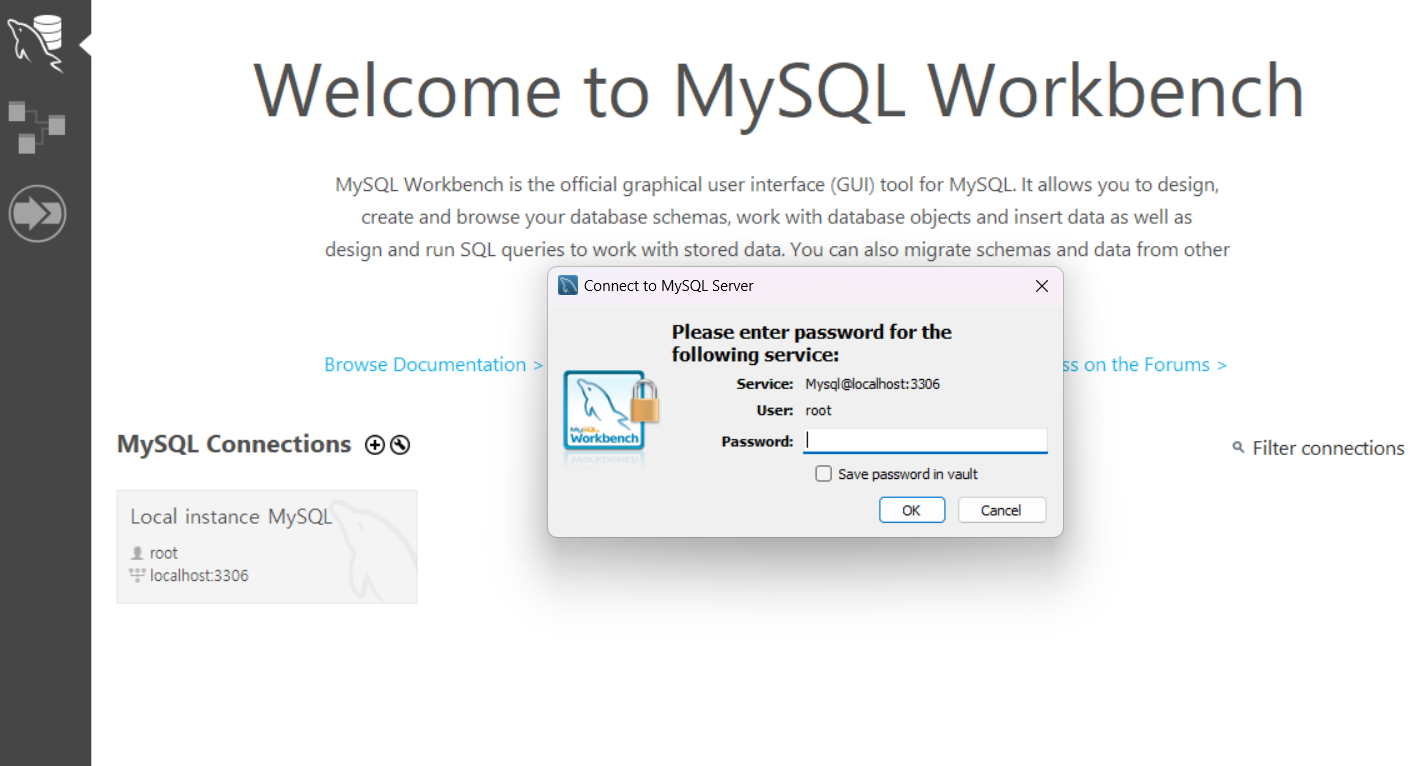Dismiss the dialog with the Cancel button
1415x766 pixels.
[1002, 510]
